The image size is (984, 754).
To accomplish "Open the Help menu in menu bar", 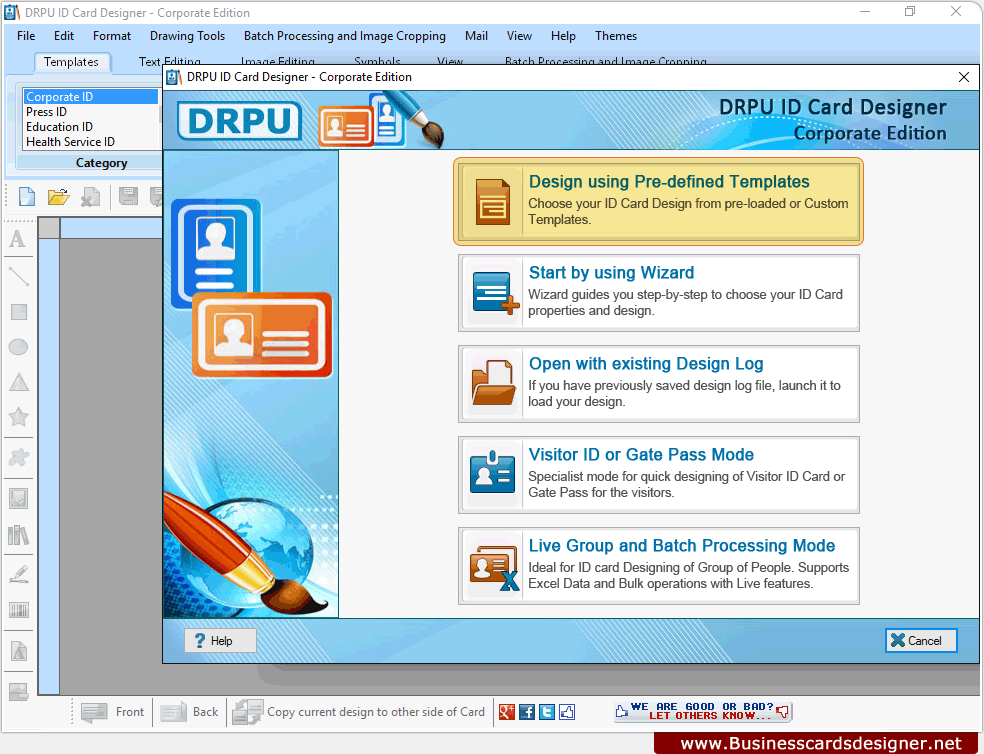I will (x=563, y=36).
